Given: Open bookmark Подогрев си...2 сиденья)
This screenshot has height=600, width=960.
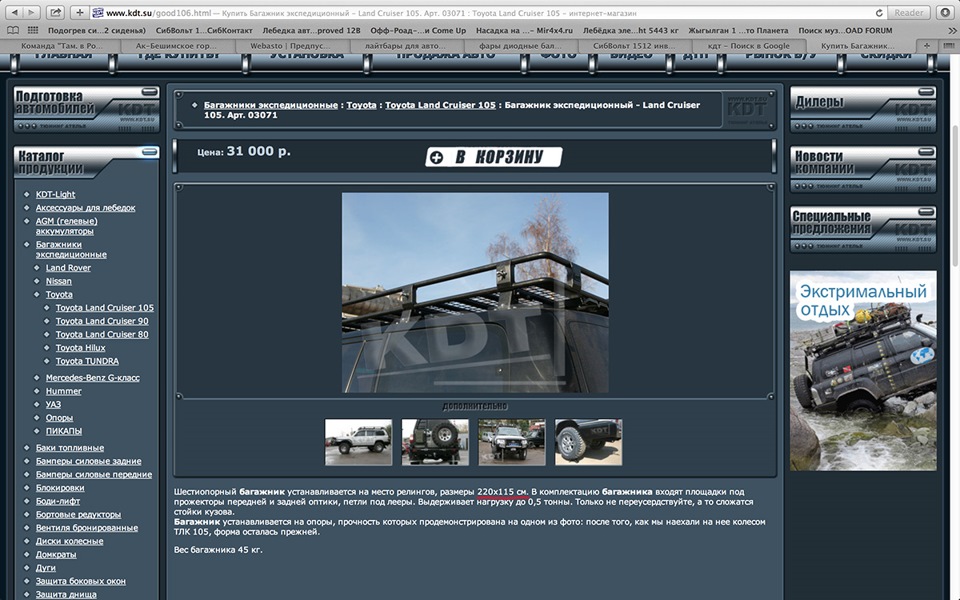Looking at the screenshot, I should point(97,30).
